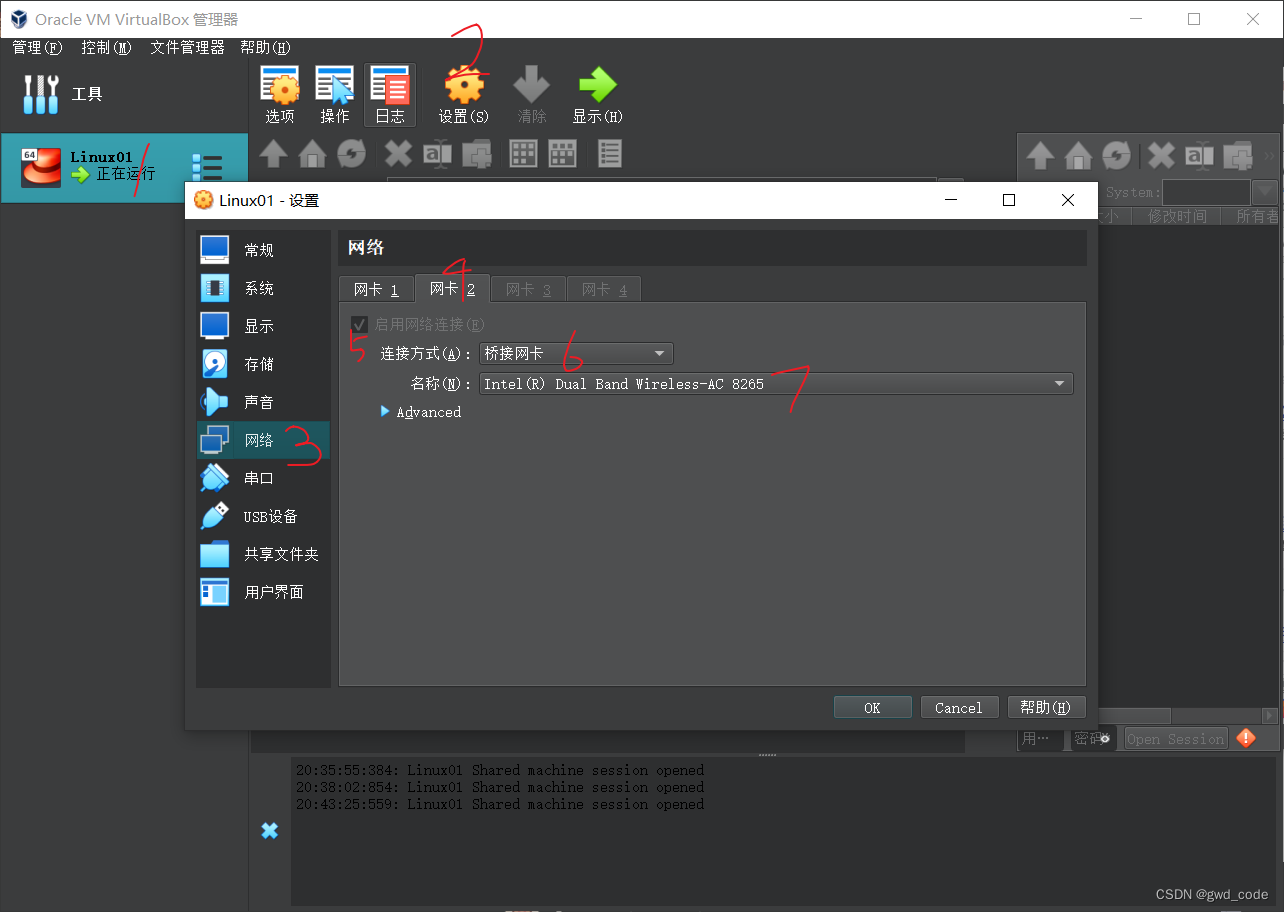1284x912 pixels.
Task: Delete selected item in host pane
Action: (398, 154)
